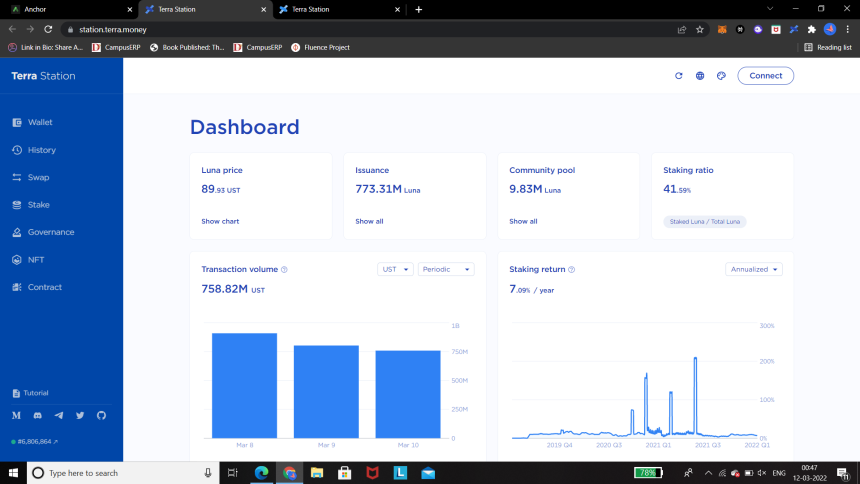Expand the Periodic dropdown
Viewport: 860px width, 484px height.
[x=446, y=269]
